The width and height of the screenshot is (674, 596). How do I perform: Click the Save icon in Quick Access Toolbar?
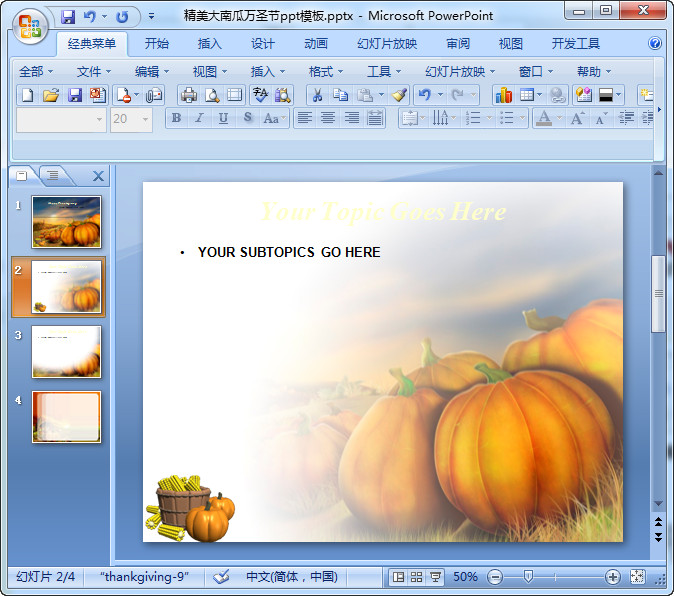pyautogui.click(x=68, y=17)
